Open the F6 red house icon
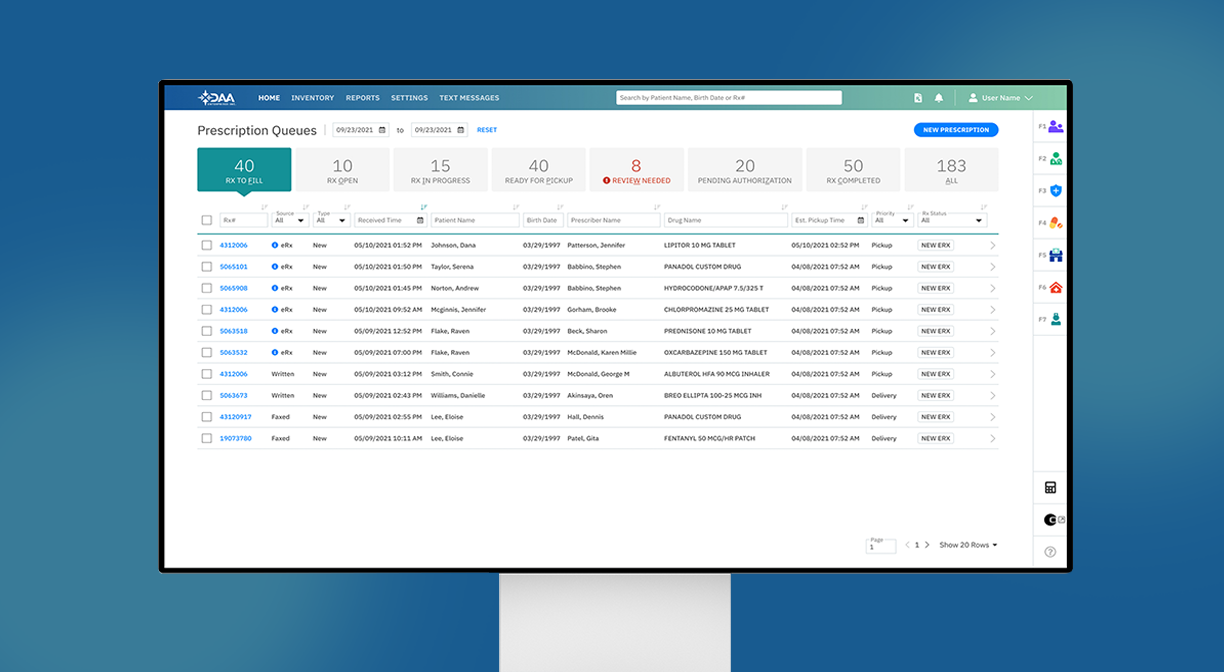 1055,287
